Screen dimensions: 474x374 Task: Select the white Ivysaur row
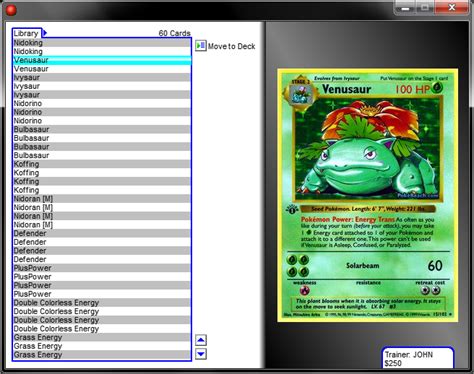tap(102, 86)
